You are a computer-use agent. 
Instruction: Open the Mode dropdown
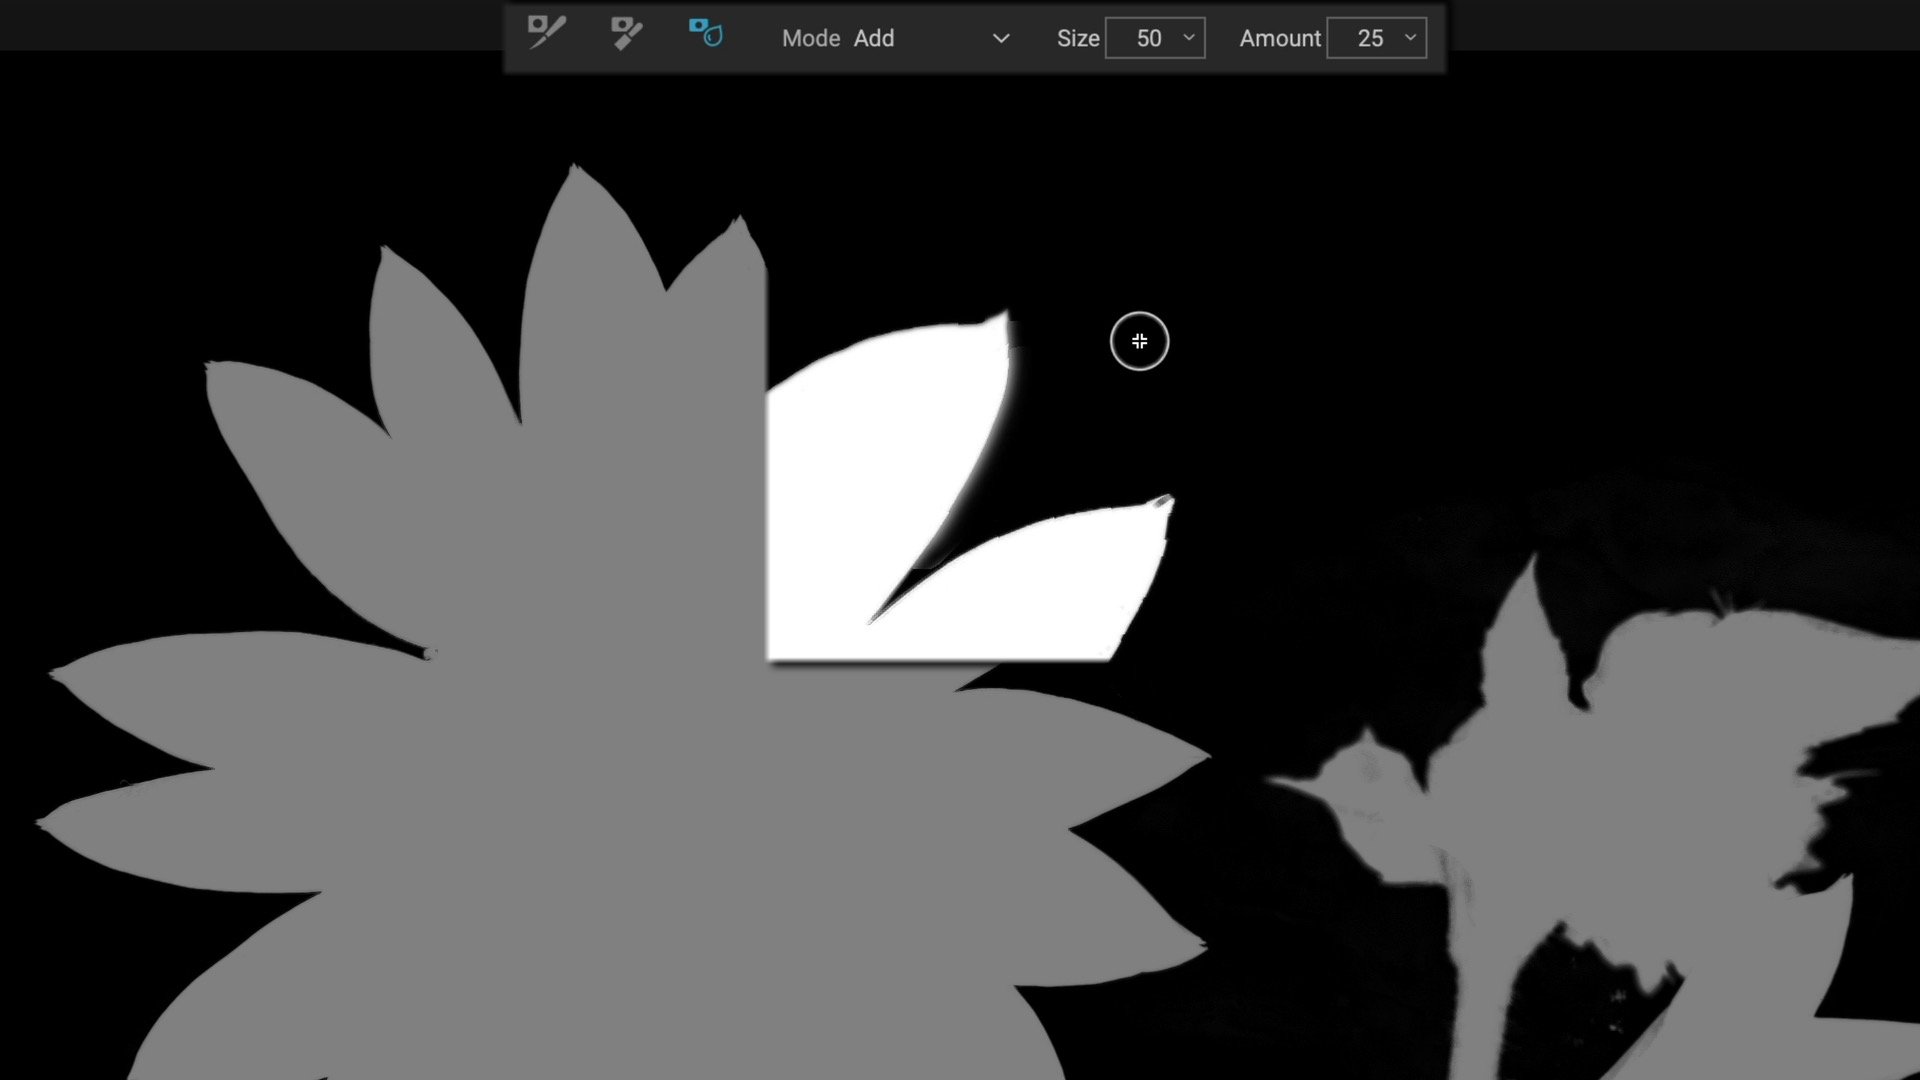[999, 38]
